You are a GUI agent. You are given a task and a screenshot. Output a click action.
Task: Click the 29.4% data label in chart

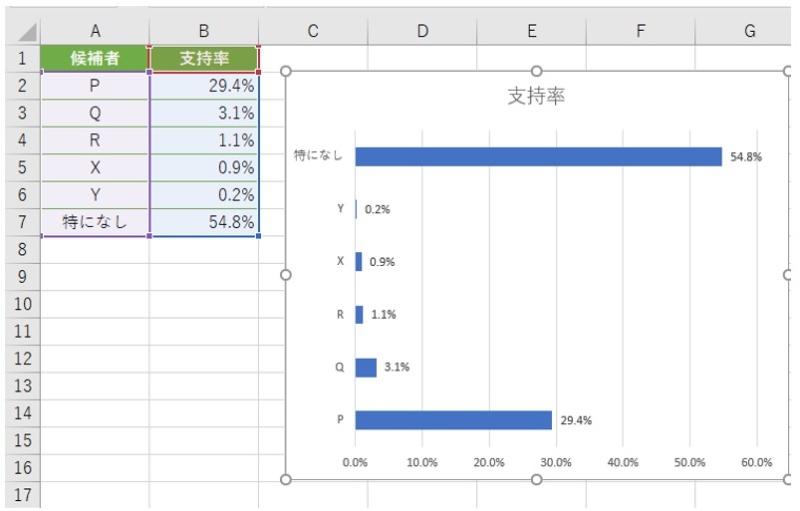click(575, 421)
